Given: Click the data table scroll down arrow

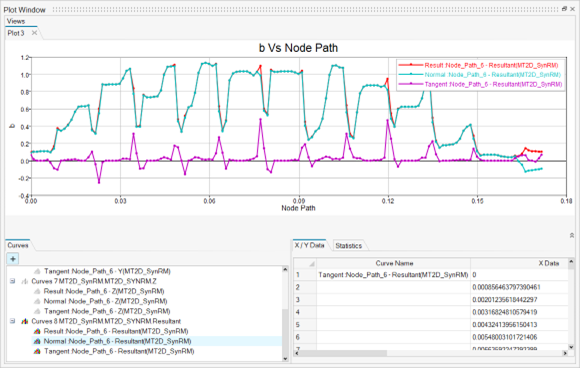Looking at the screenshot, I should (571, 347).
